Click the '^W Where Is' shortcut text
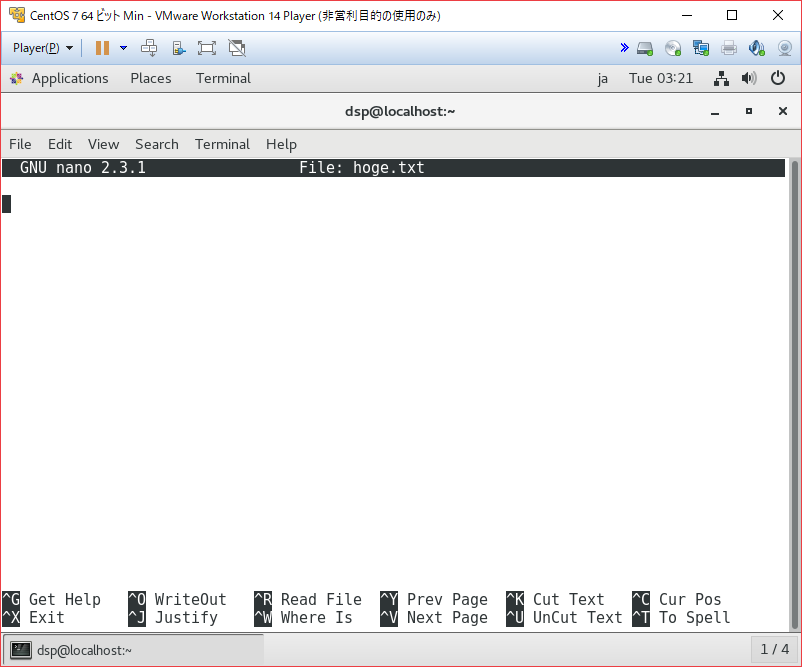Screen dimensions: 802x667 click(x=303, y=617)
